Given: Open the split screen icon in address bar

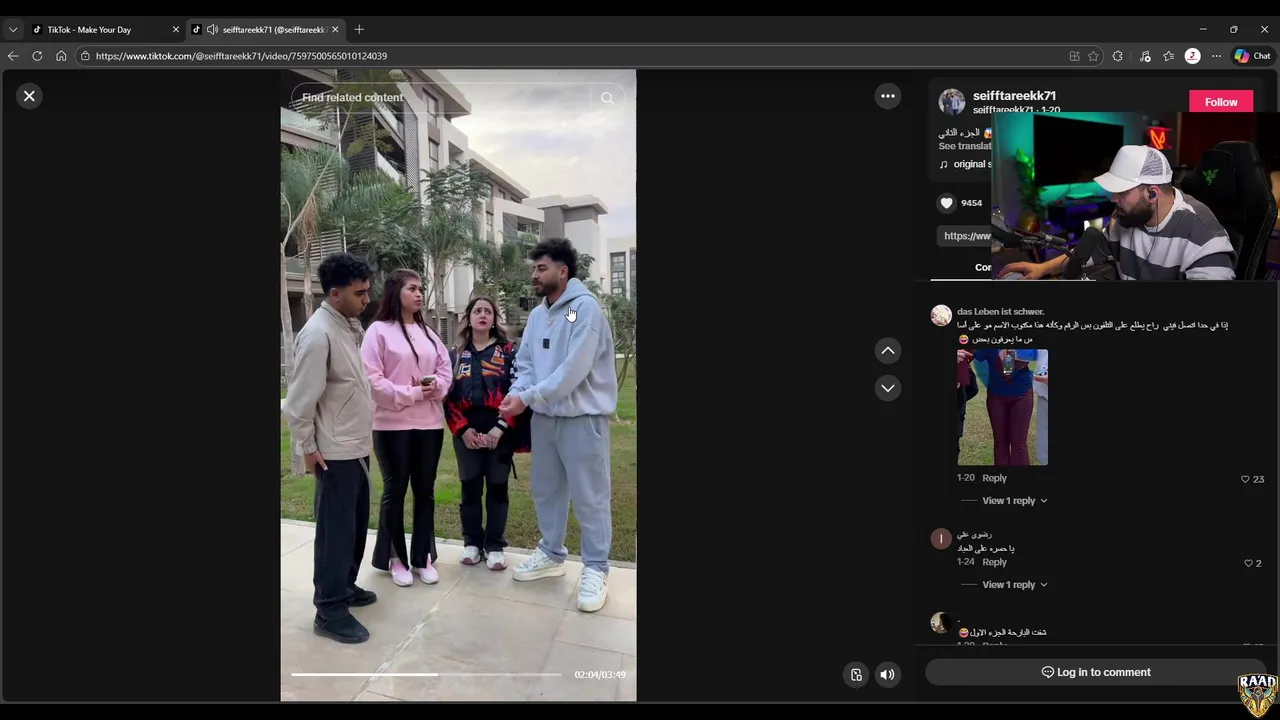Looking at the screenshot, I should (x=1074, y=56).
